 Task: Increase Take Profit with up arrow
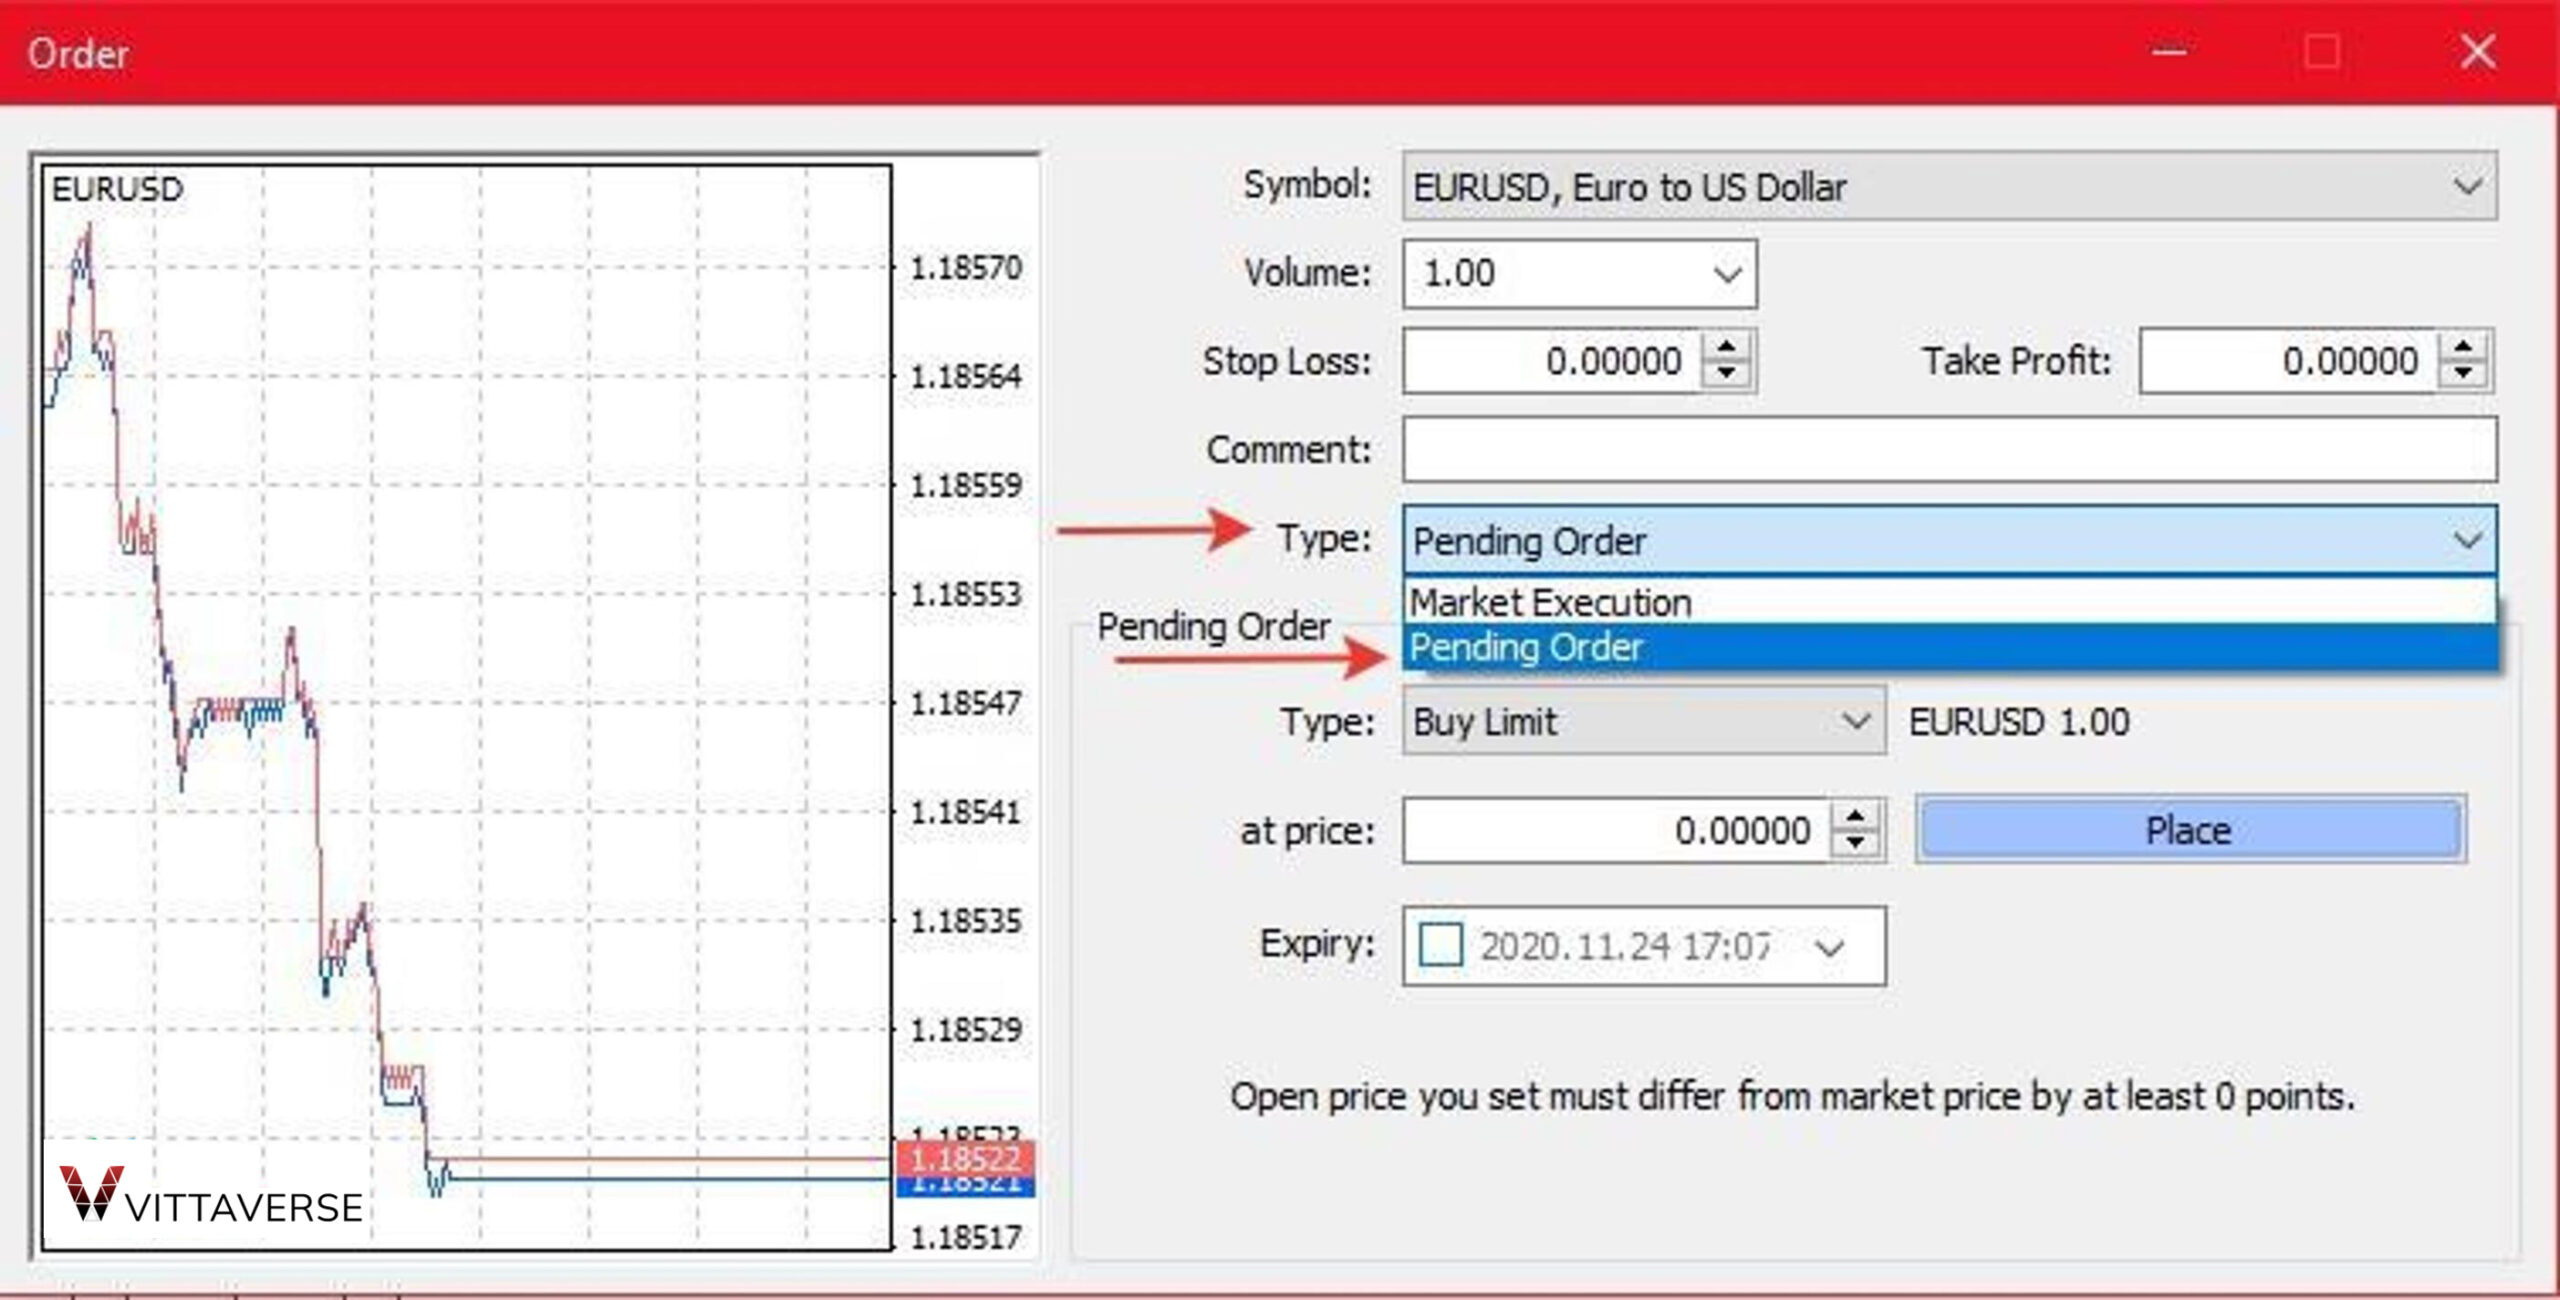click(2463, 348)
